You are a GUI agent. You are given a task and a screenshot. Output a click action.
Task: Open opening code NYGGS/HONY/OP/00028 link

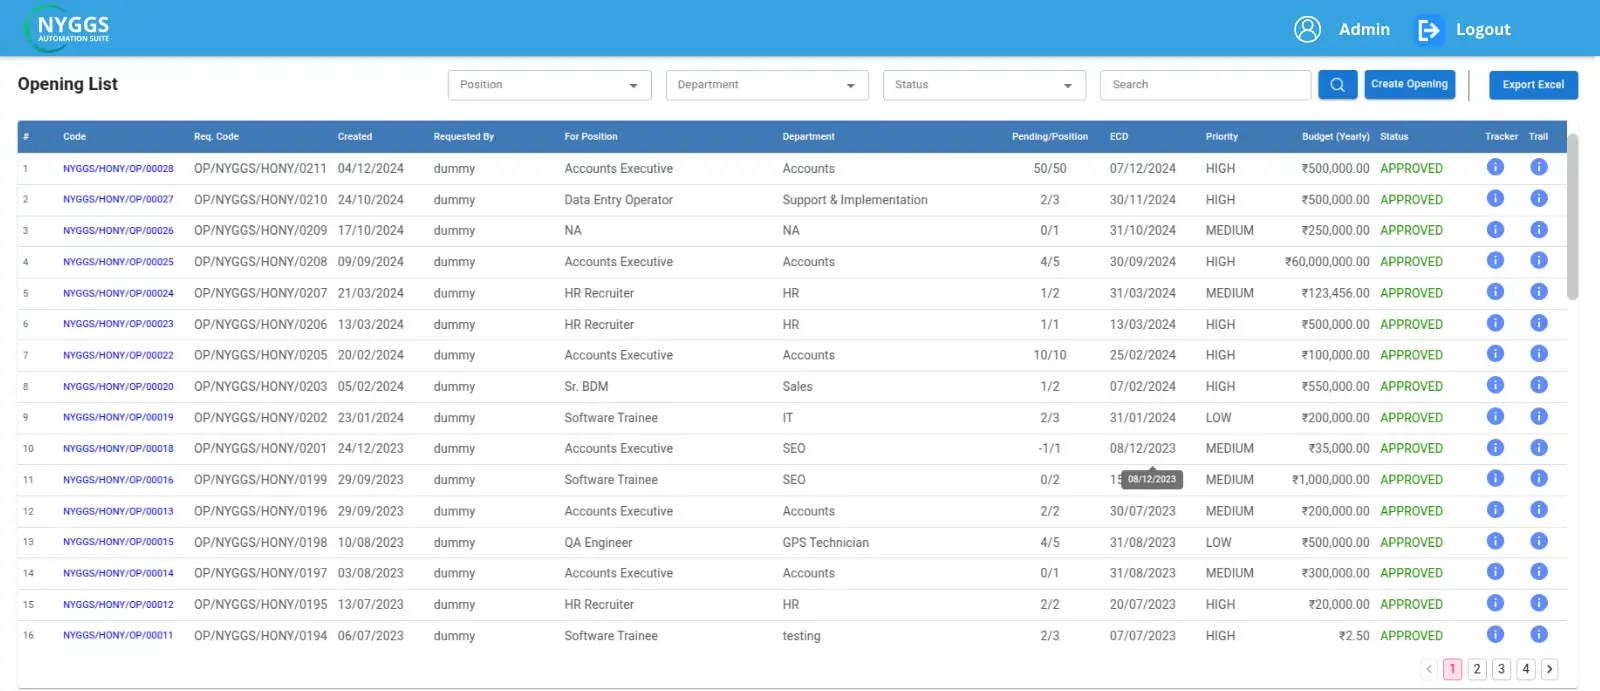[x=118, y=169]
